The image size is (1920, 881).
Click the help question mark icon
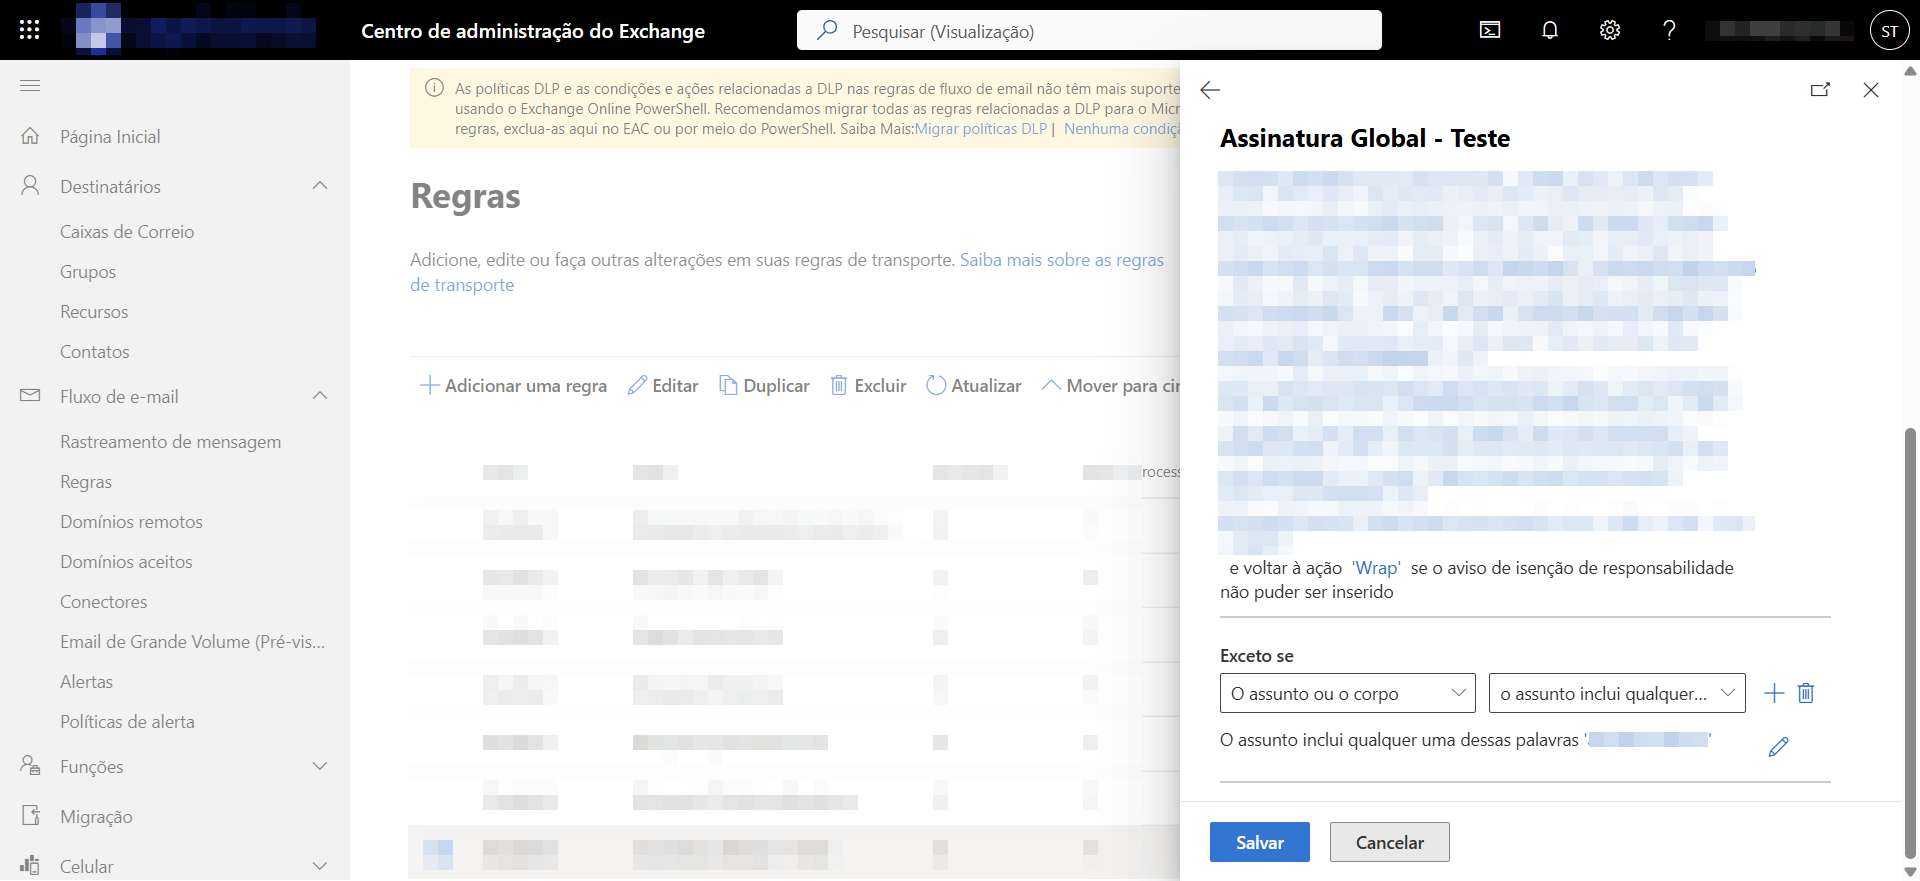(x=1669, y=30)
